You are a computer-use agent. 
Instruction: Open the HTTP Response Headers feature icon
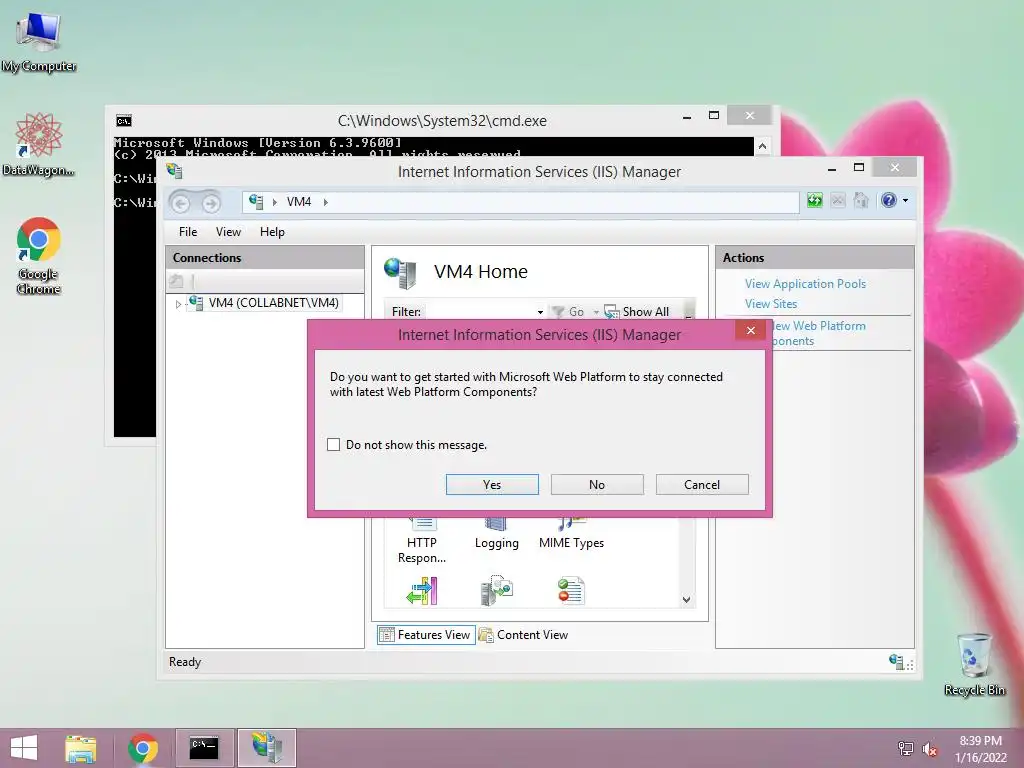[x=422, y=542]
